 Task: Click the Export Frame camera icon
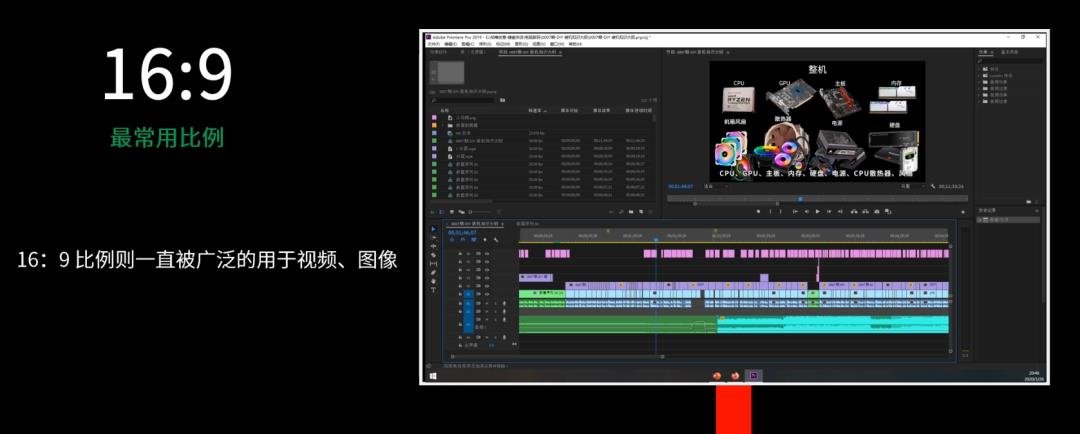(x=877, y=211)
